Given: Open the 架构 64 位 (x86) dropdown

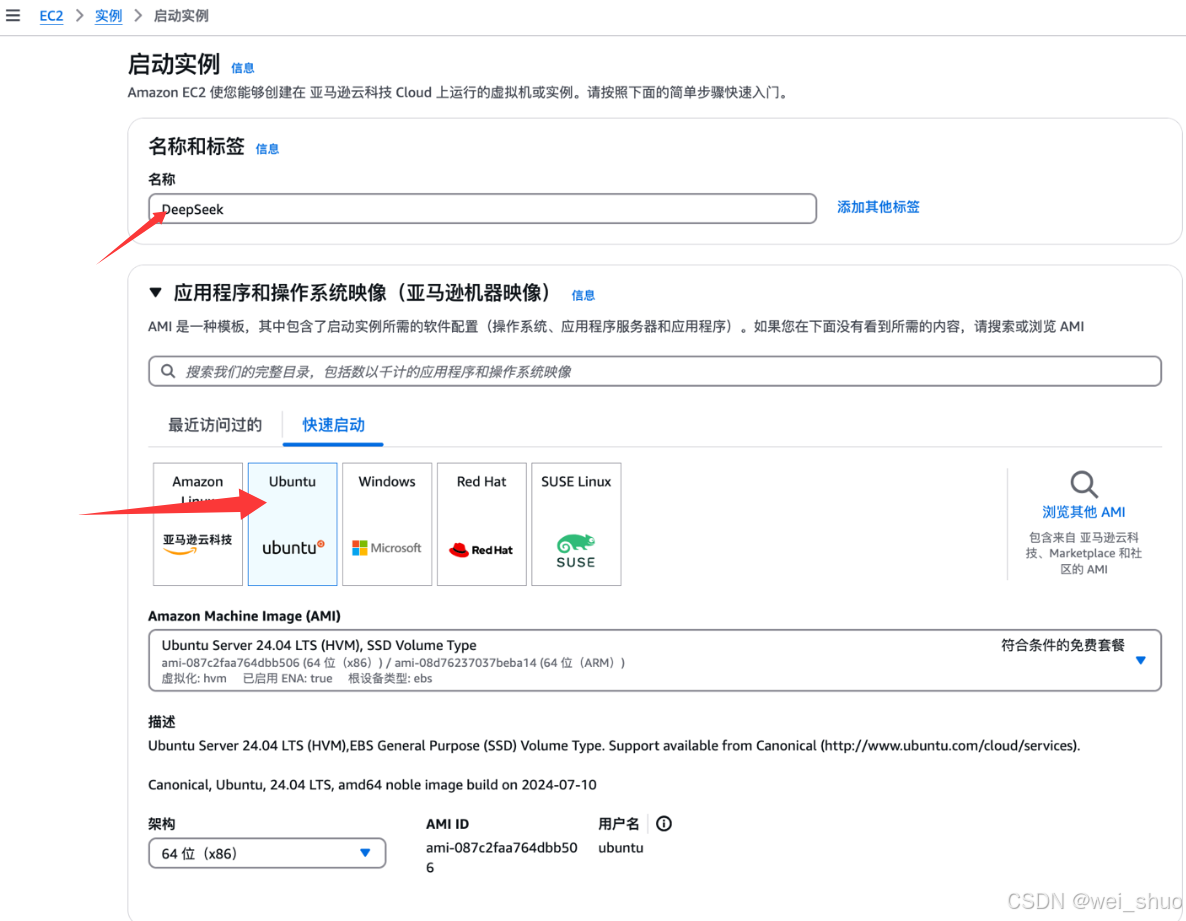Looking at the screenshot, I should (x=267, y=853).
